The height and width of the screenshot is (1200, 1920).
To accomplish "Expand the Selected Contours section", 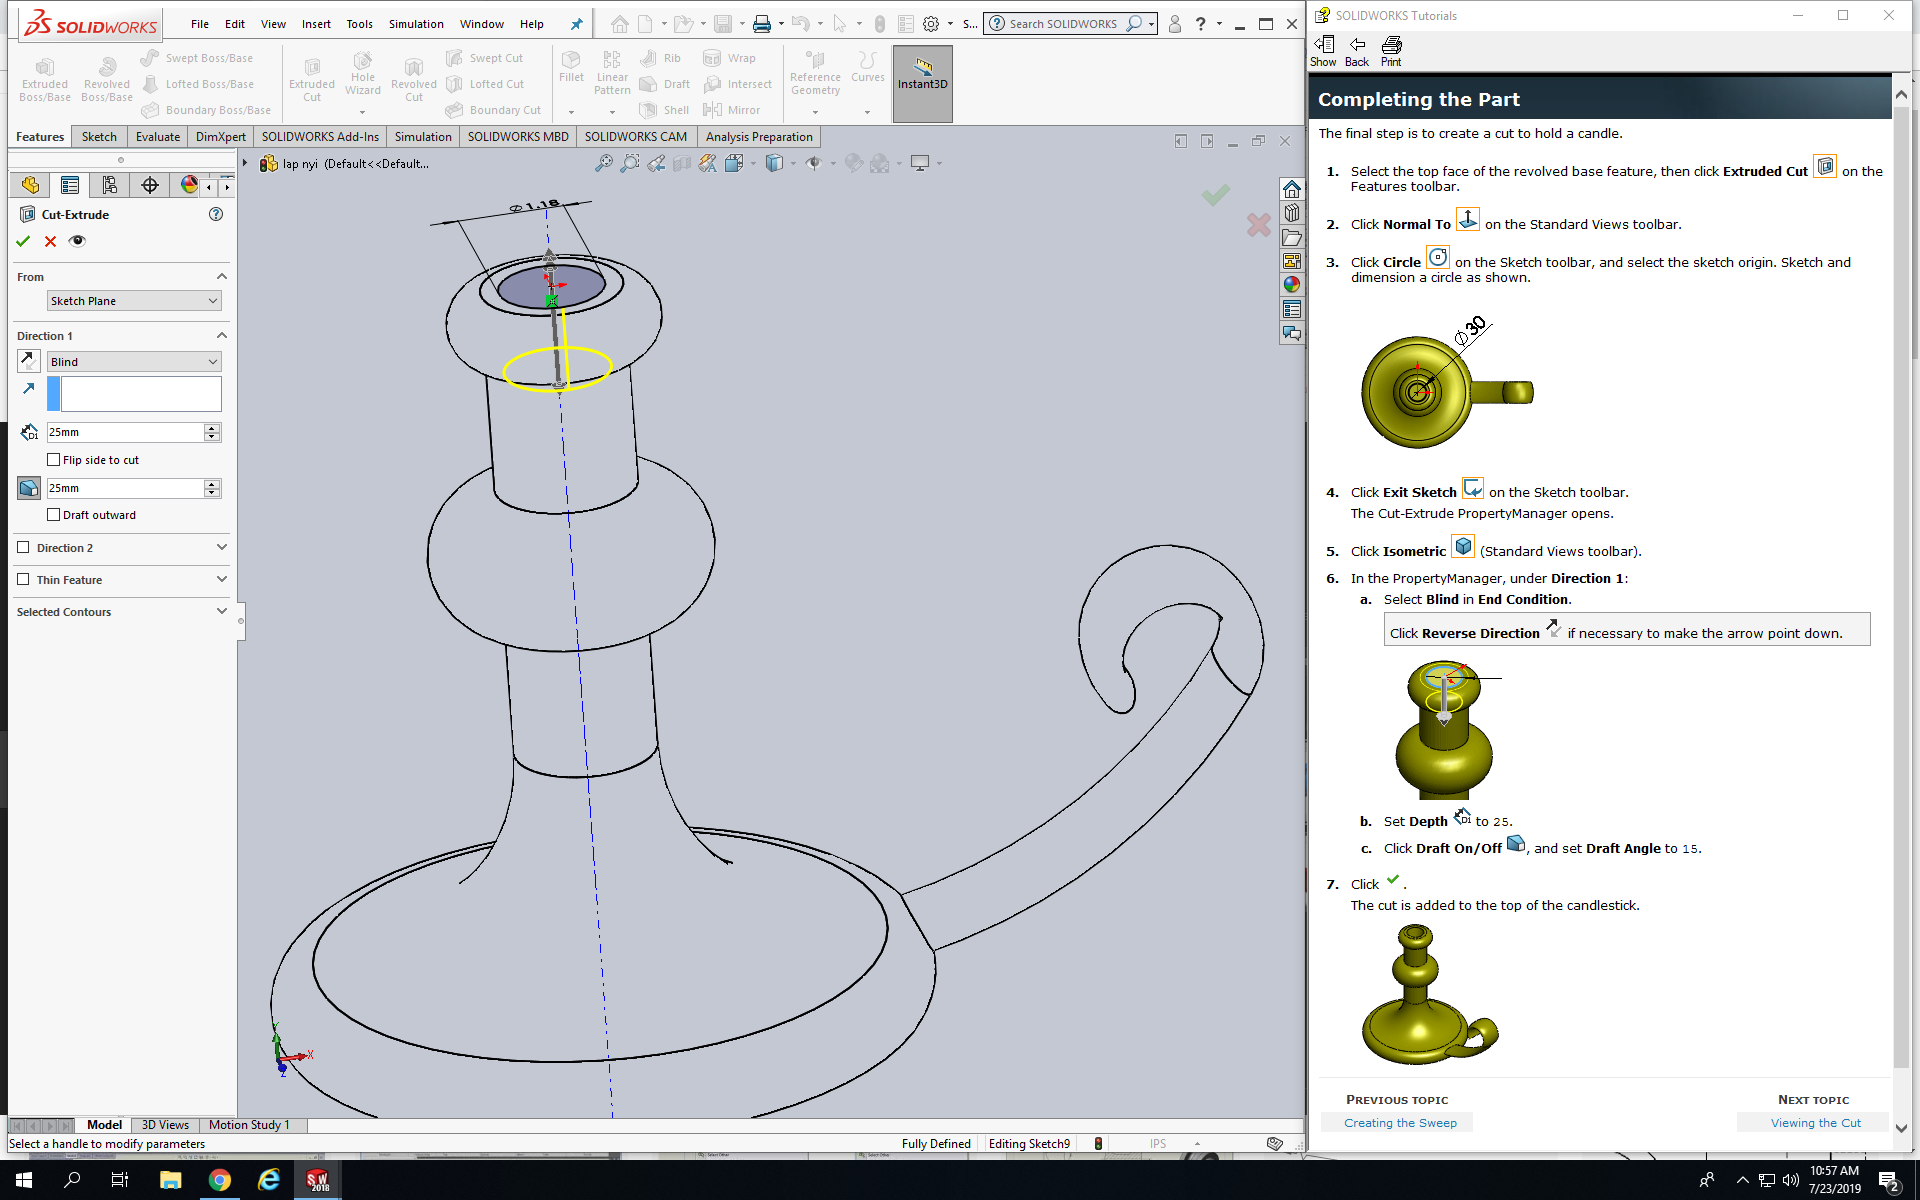I will click(x=221, y=612).
